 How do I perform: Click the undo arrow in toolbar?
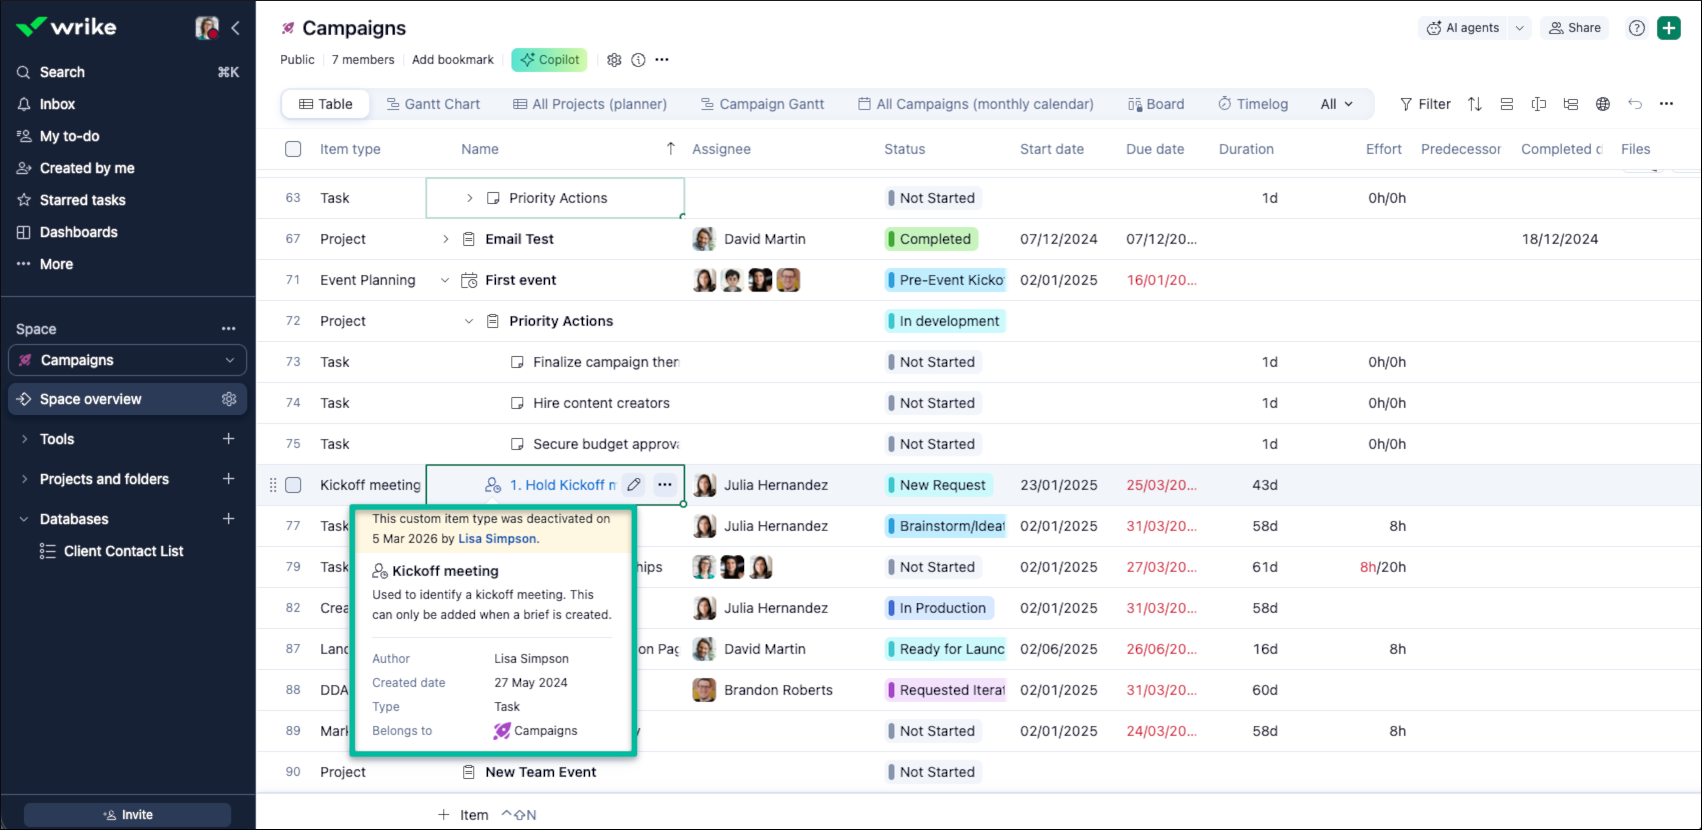click(1635, 104)
